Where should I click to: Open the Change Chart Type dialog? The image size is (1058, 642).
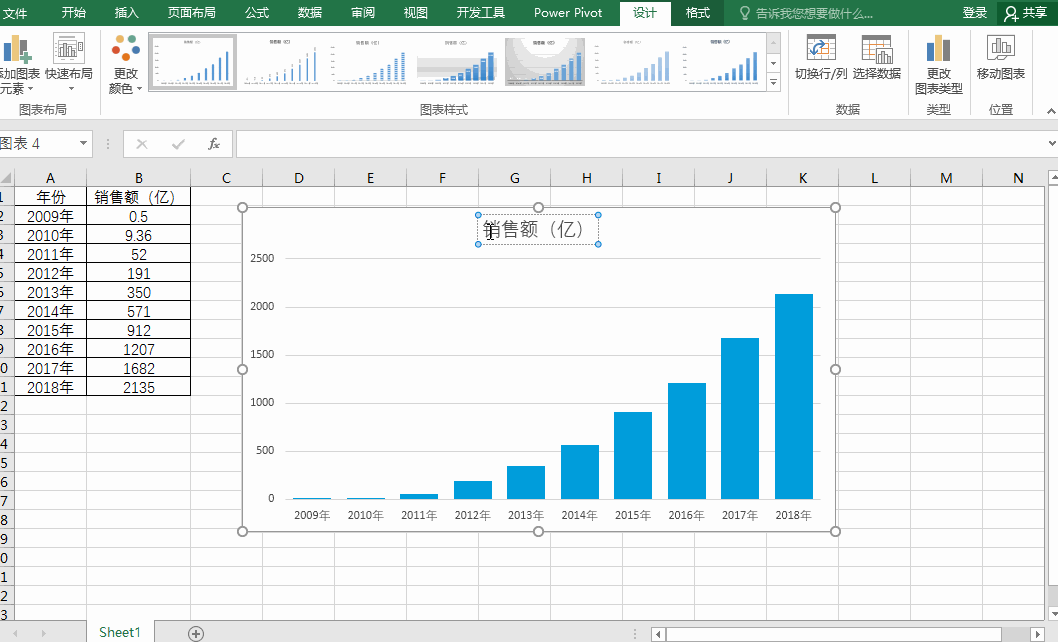coord(939,65)
